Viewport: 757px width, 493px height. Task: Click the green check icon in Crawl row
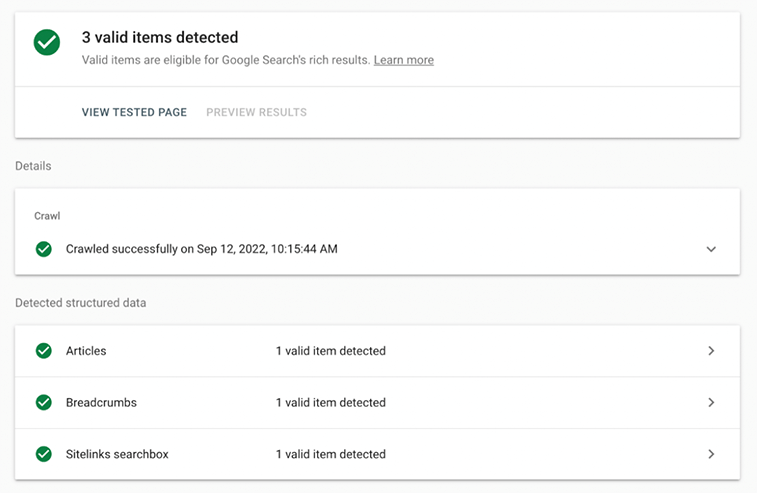click(43, 249)
